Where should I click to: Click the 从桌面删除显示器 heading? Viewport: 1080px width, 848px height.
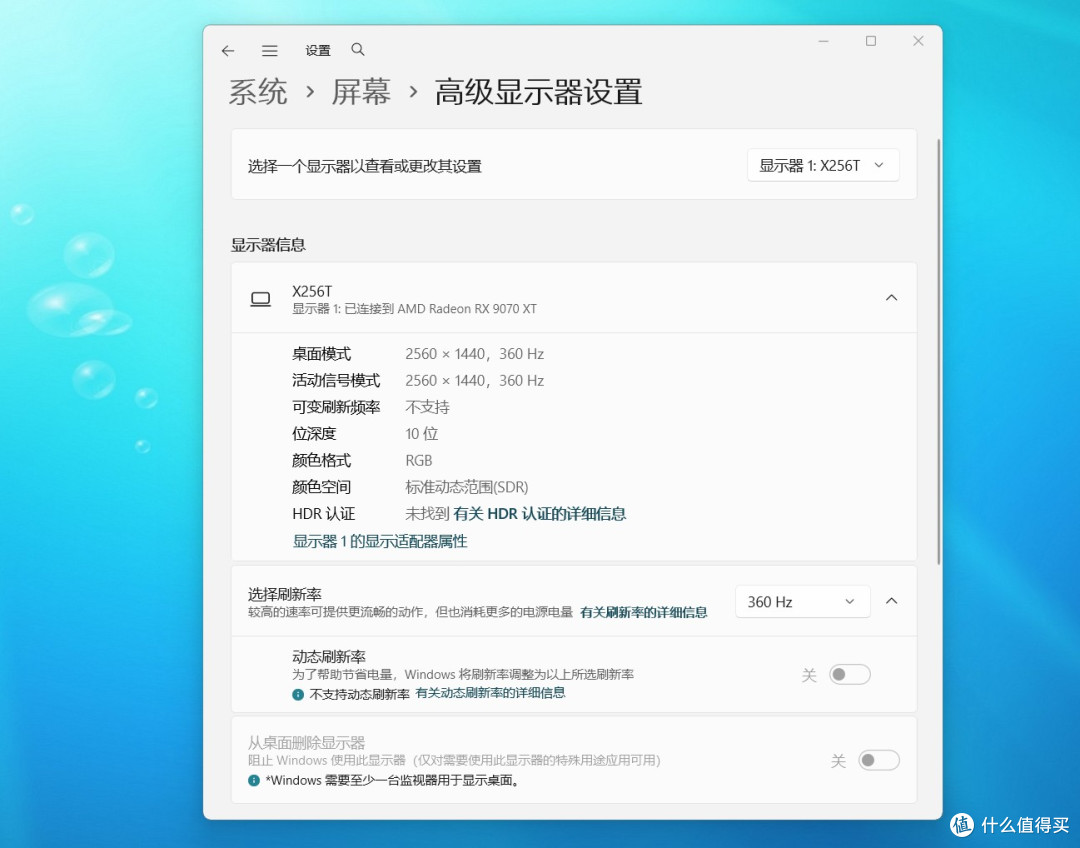pos(307,743)
